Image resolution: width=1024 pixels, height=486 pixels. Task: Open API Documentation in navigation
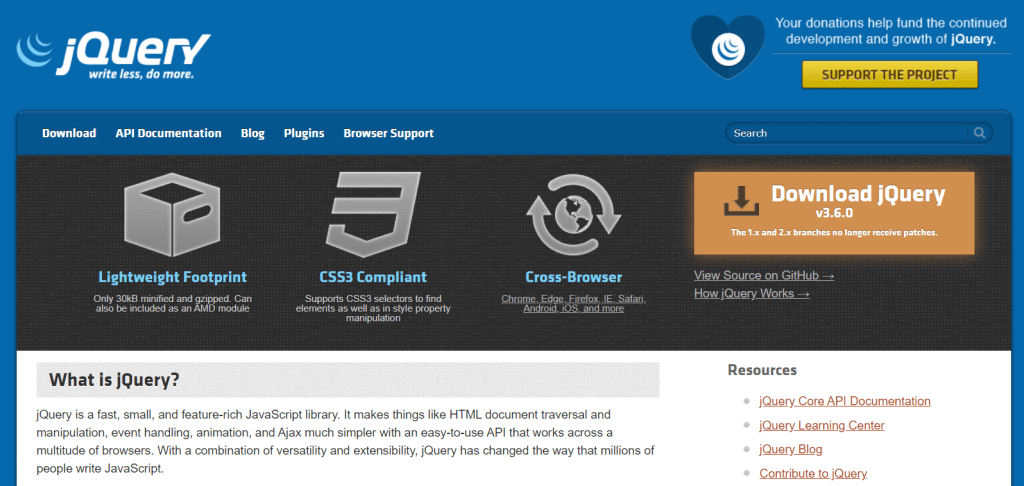pyautogui.click(x=168, y=133)
